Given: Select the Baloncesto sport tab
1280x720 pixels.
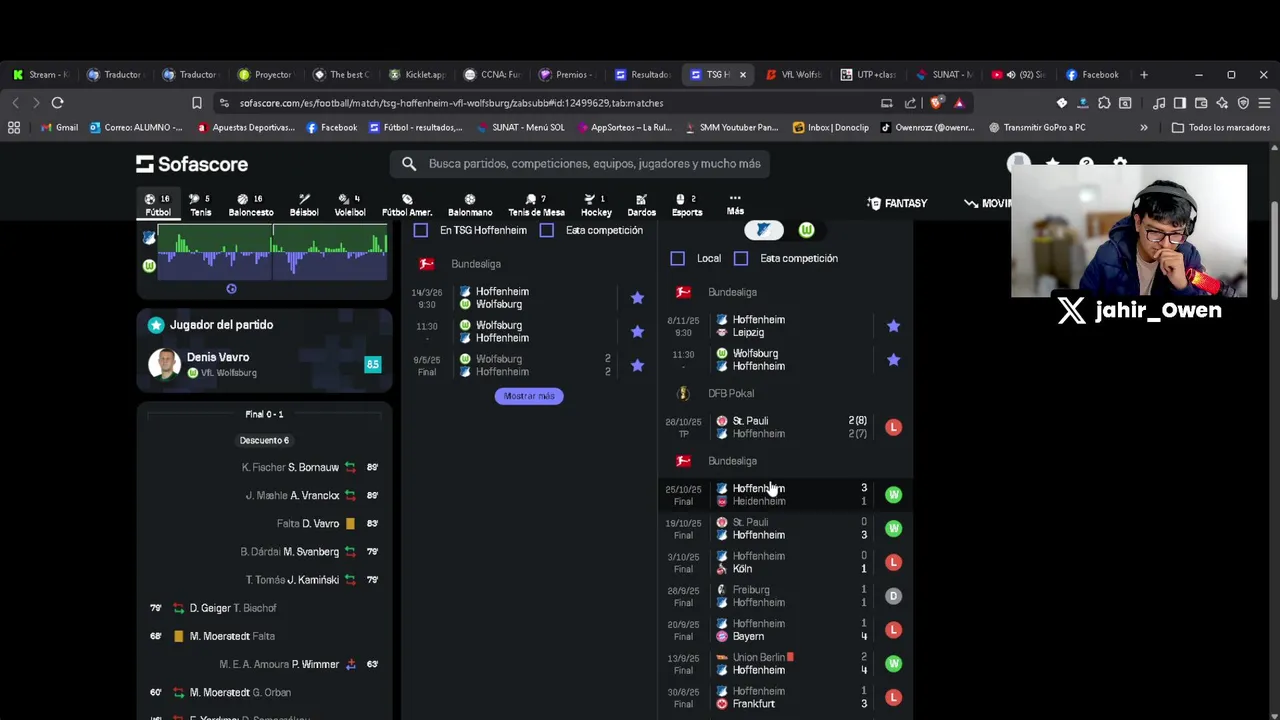Looking at the screenshot, I should click(251, 205).
